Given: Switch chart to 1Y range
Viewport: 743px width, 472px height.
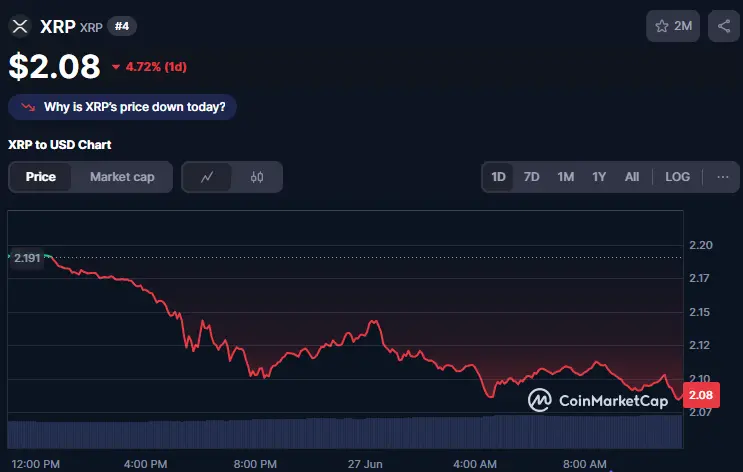Looking at the screenshot, I should tap(599, 177).
